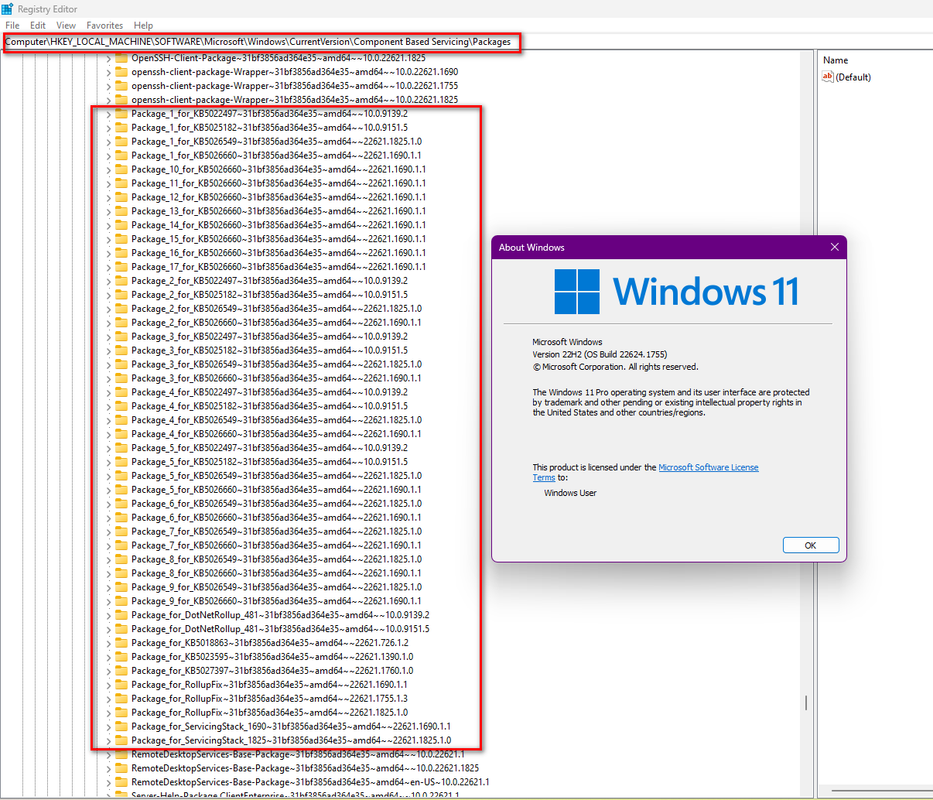Viewport: 933px width, 800px height.
Task: Click folder icon of Package_6_for_KB5026549
Action: 121,504
